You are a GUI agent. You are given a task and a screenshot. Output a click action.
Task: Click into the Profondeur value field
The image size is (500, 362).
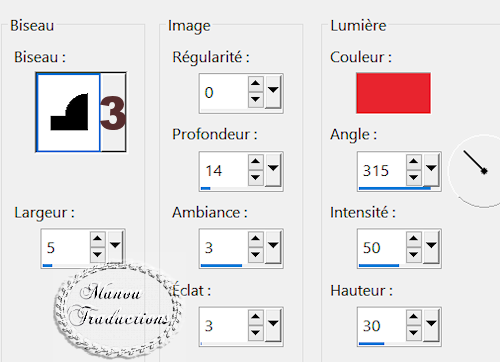tap(224, 170)
